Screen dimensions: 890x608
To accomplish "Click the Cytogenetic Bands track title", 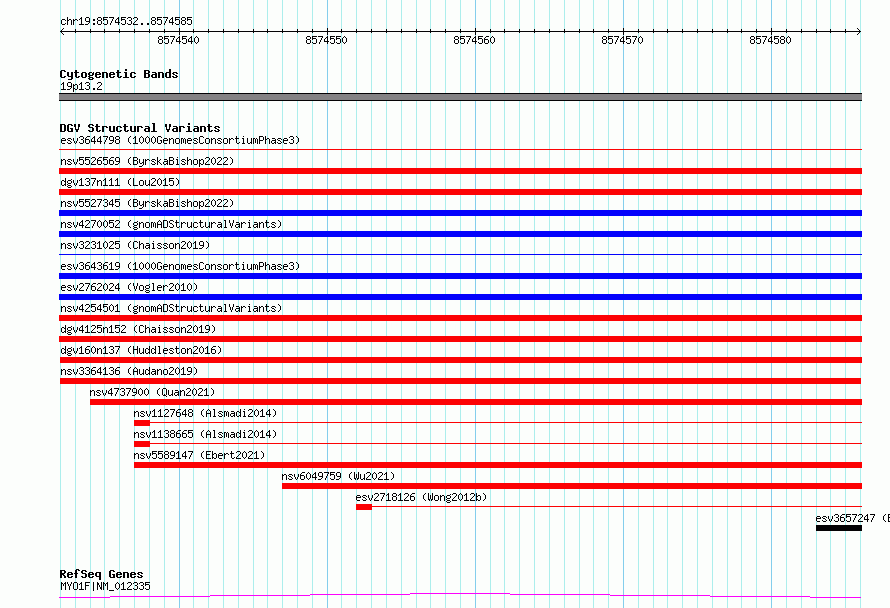I will click(x=119, y=74).
